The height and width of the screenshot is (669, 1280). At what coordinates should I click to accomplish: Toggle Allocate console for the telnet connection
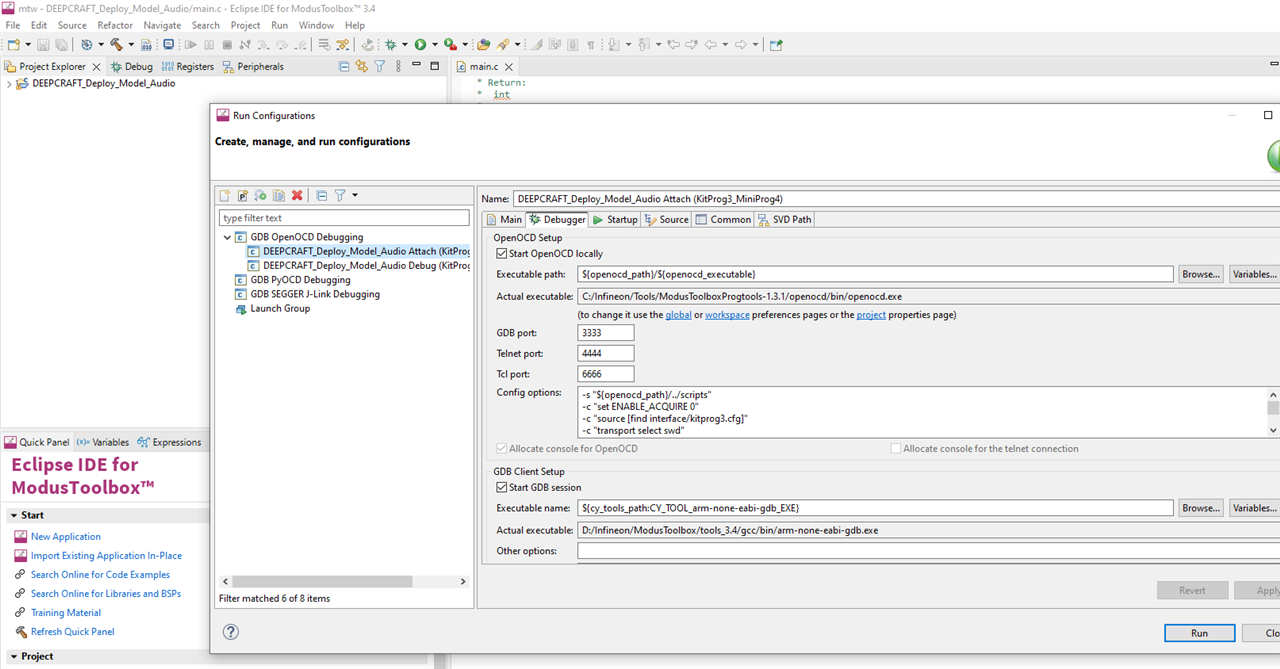(896, 449)
